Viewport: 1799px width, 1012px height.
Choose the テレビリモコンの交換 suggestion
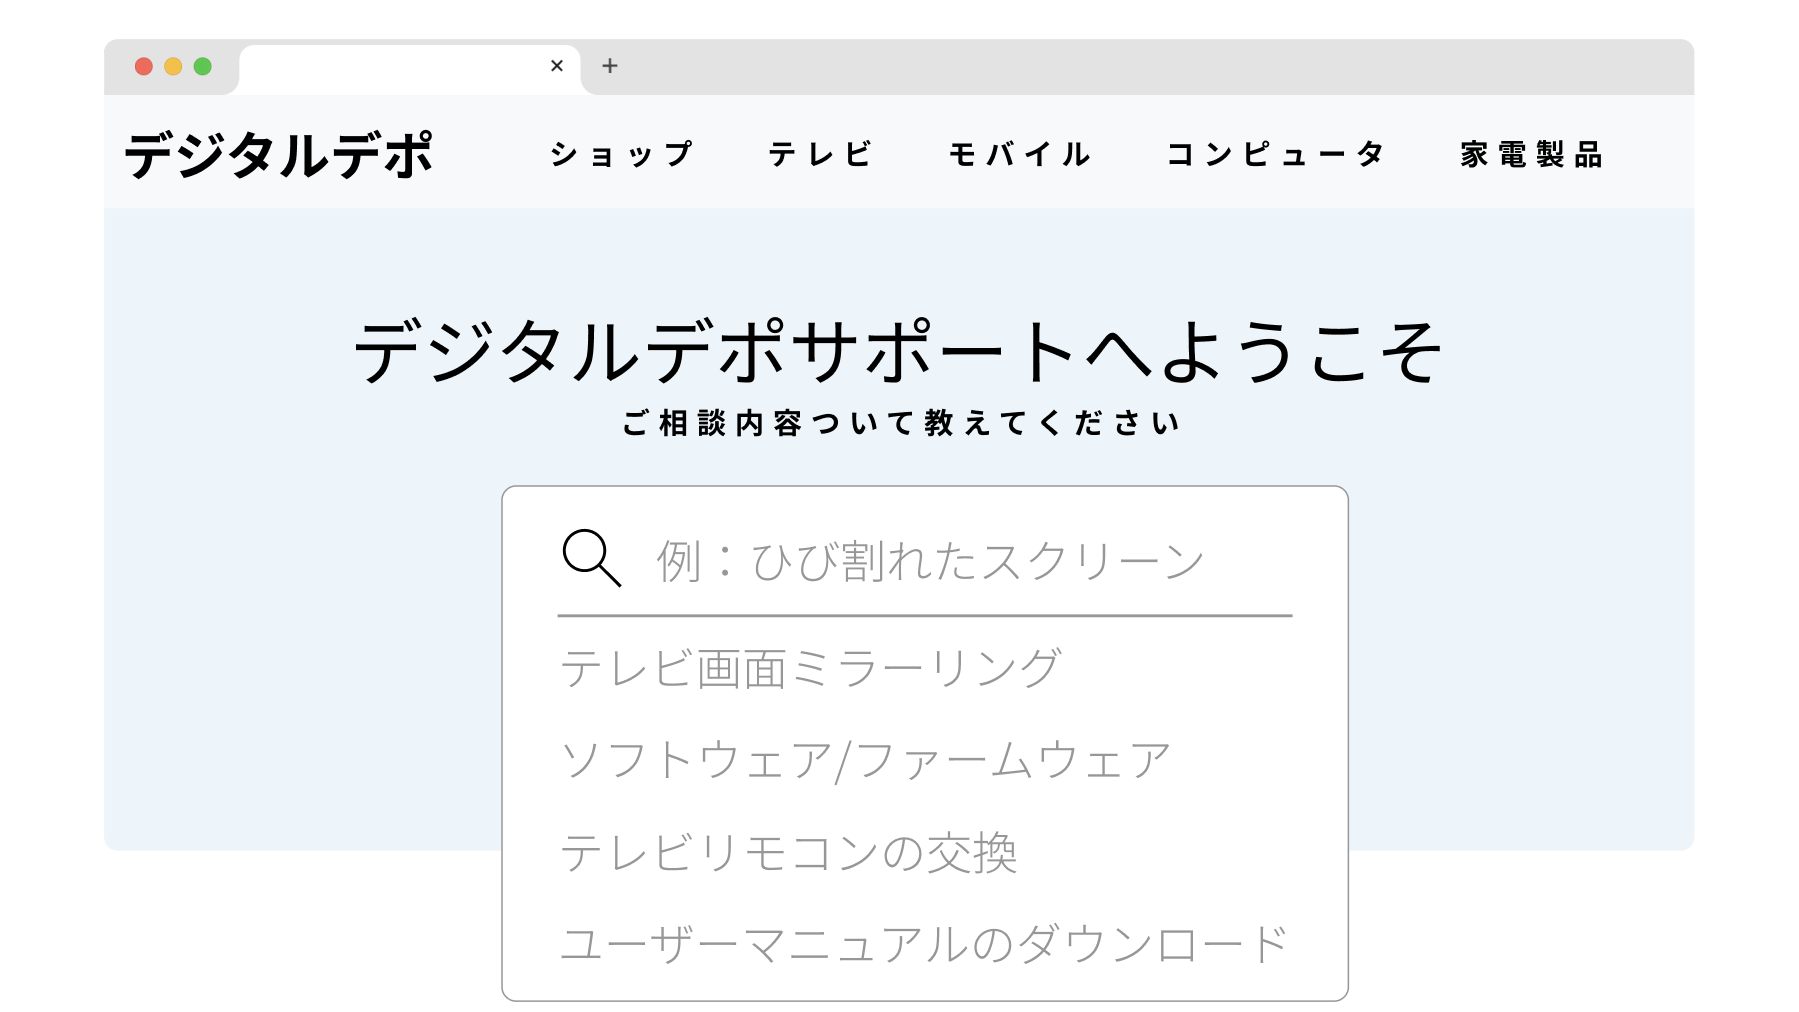789,853
